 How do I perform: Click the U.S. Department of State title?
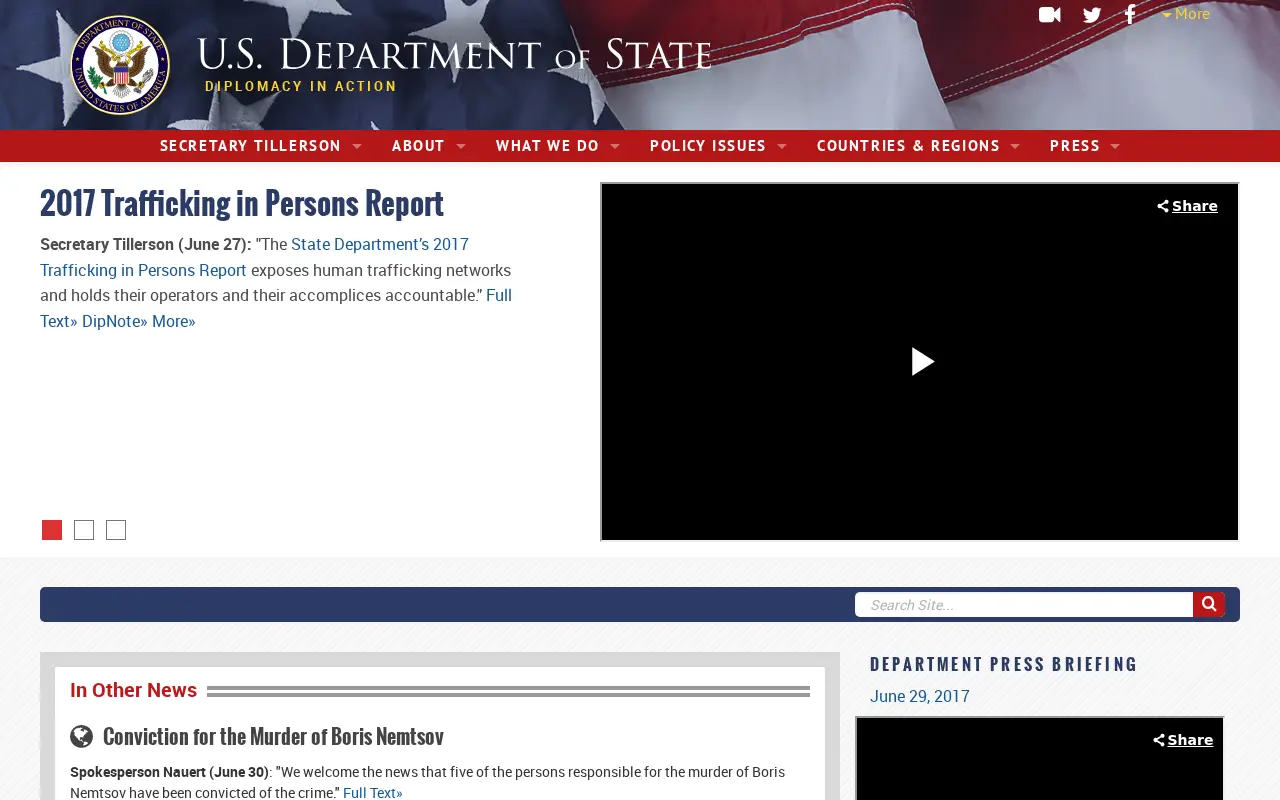point(454,55)
